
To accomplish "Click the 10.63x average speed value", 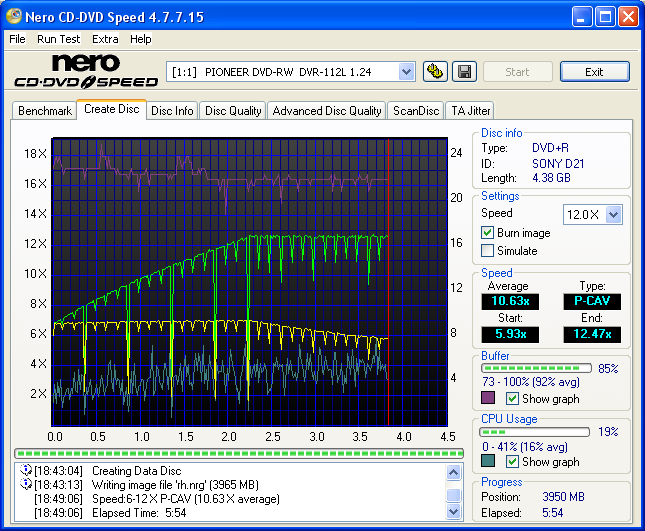I will (510, 301).
